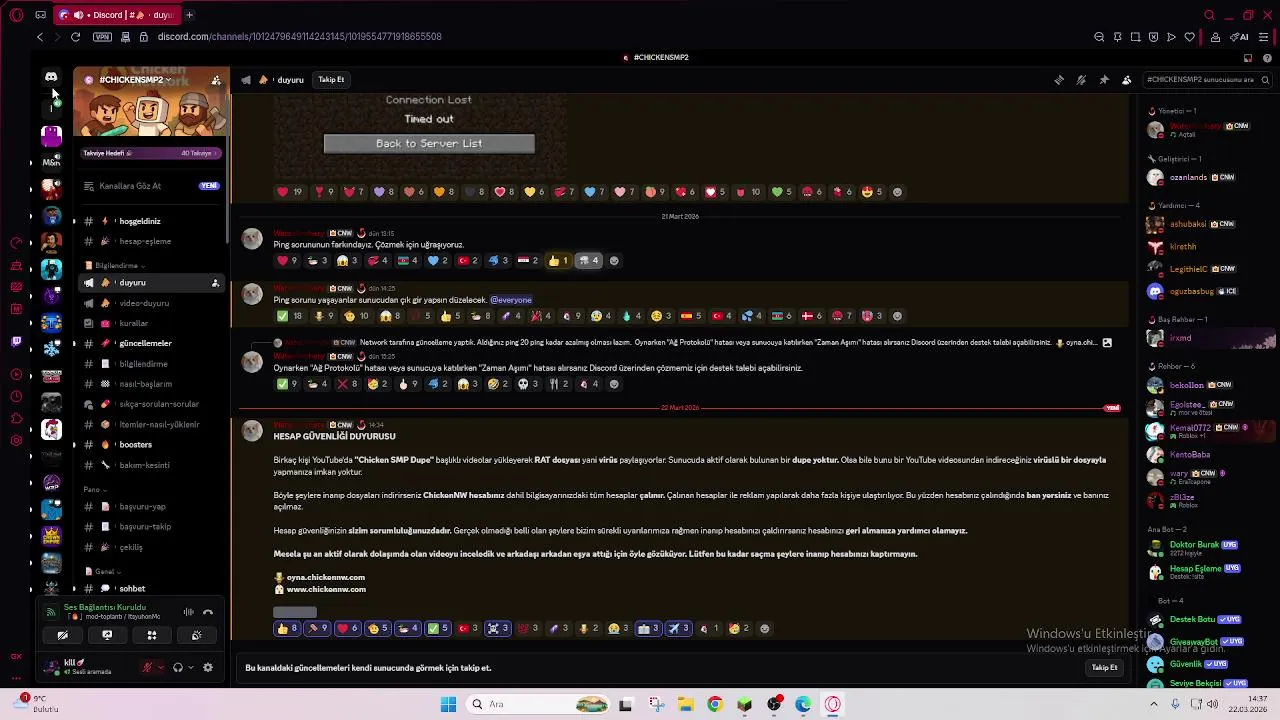The height and width of the screenshot is (720, 1280).
Task: Toggle thumbs up reaction showing 8 on security post
Action: coord(287,629)
